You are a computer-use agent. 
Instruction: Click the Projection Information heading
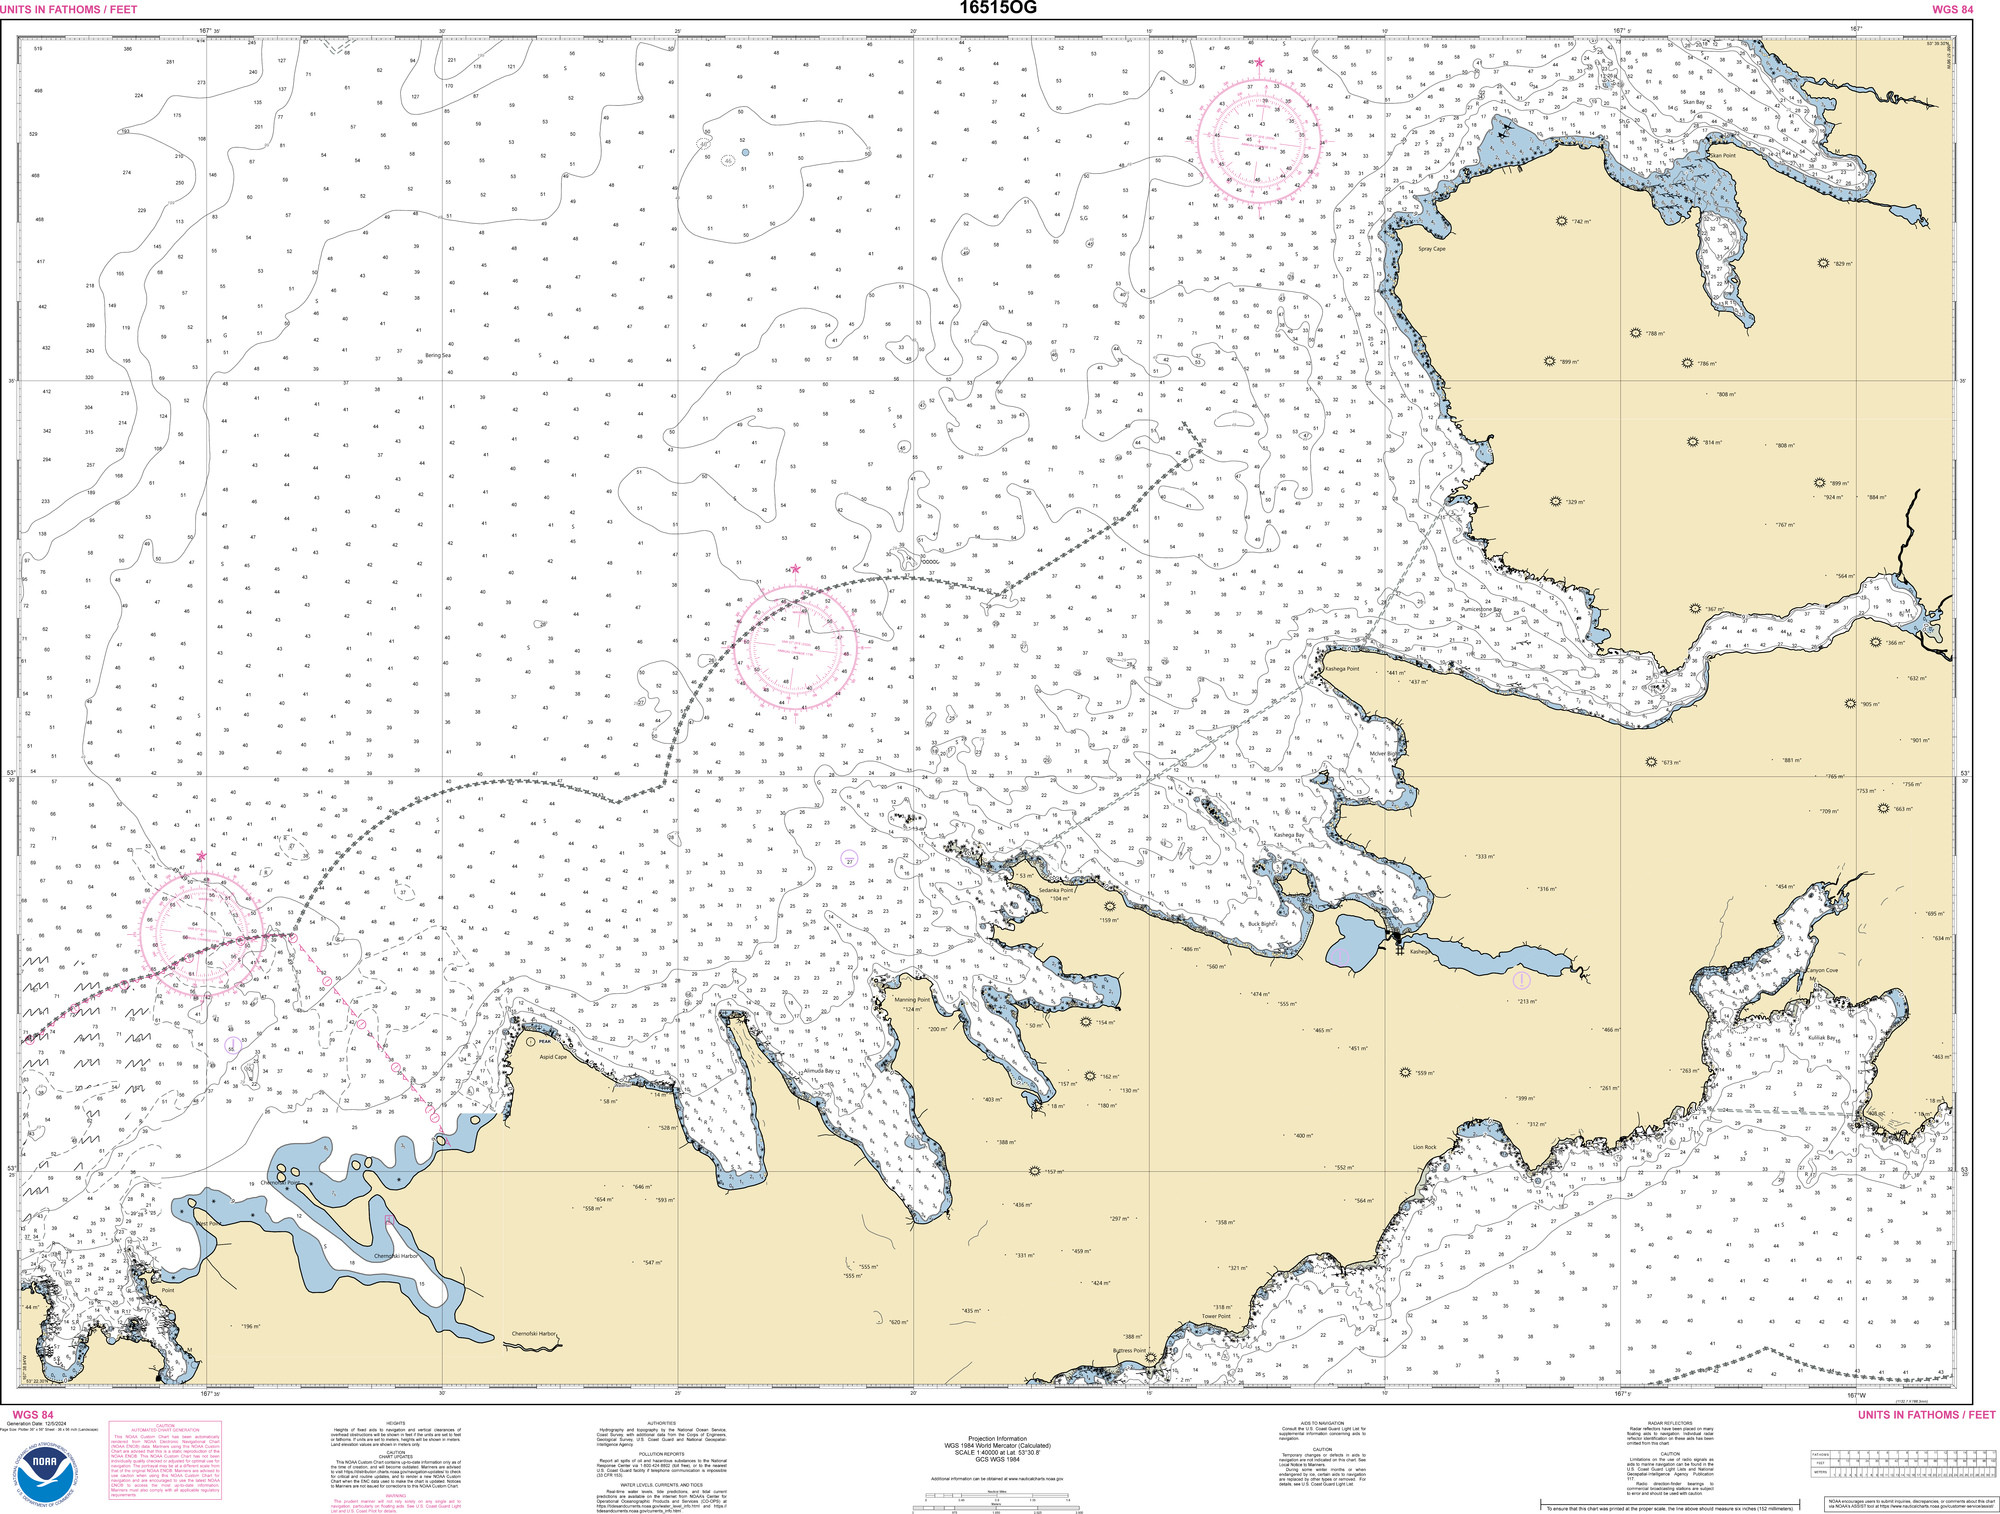[x=997, y=1439]
